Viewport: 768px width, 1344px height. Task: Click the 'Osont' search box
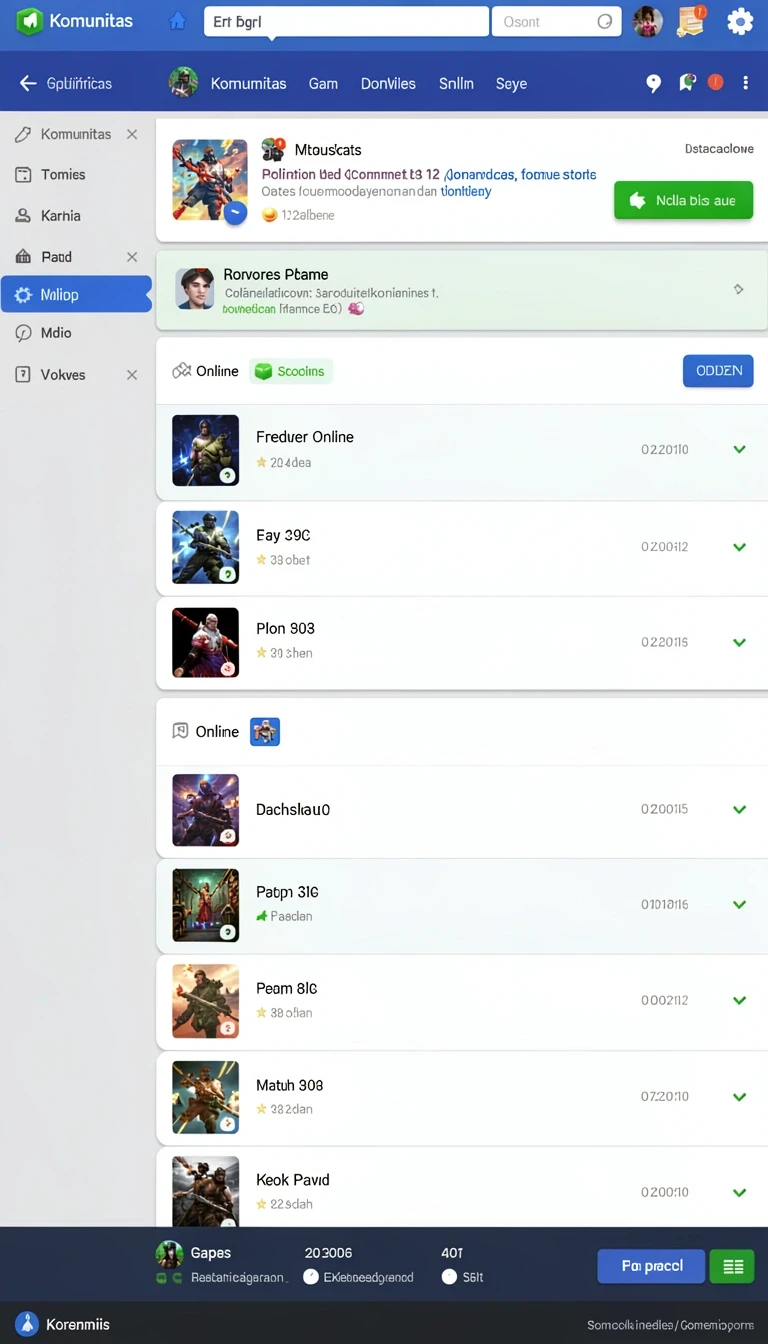tap(556, 21)
